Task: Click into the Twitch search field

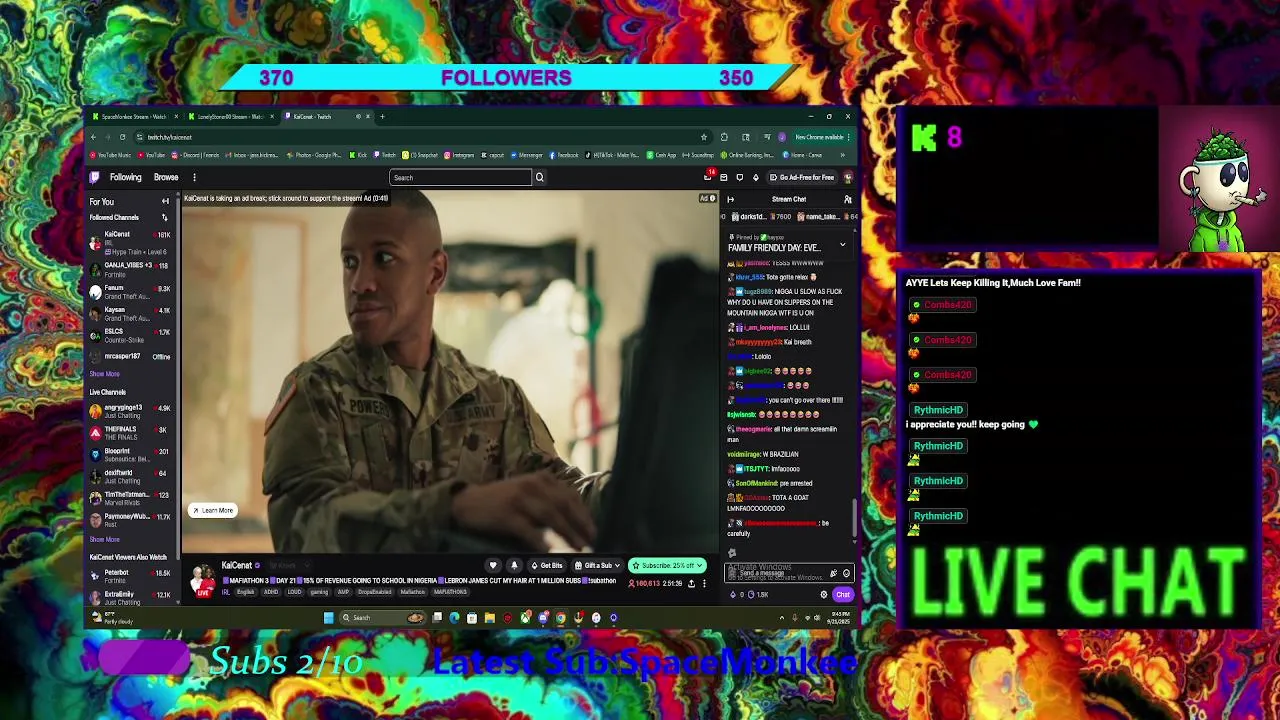Action: click(460, 177)
